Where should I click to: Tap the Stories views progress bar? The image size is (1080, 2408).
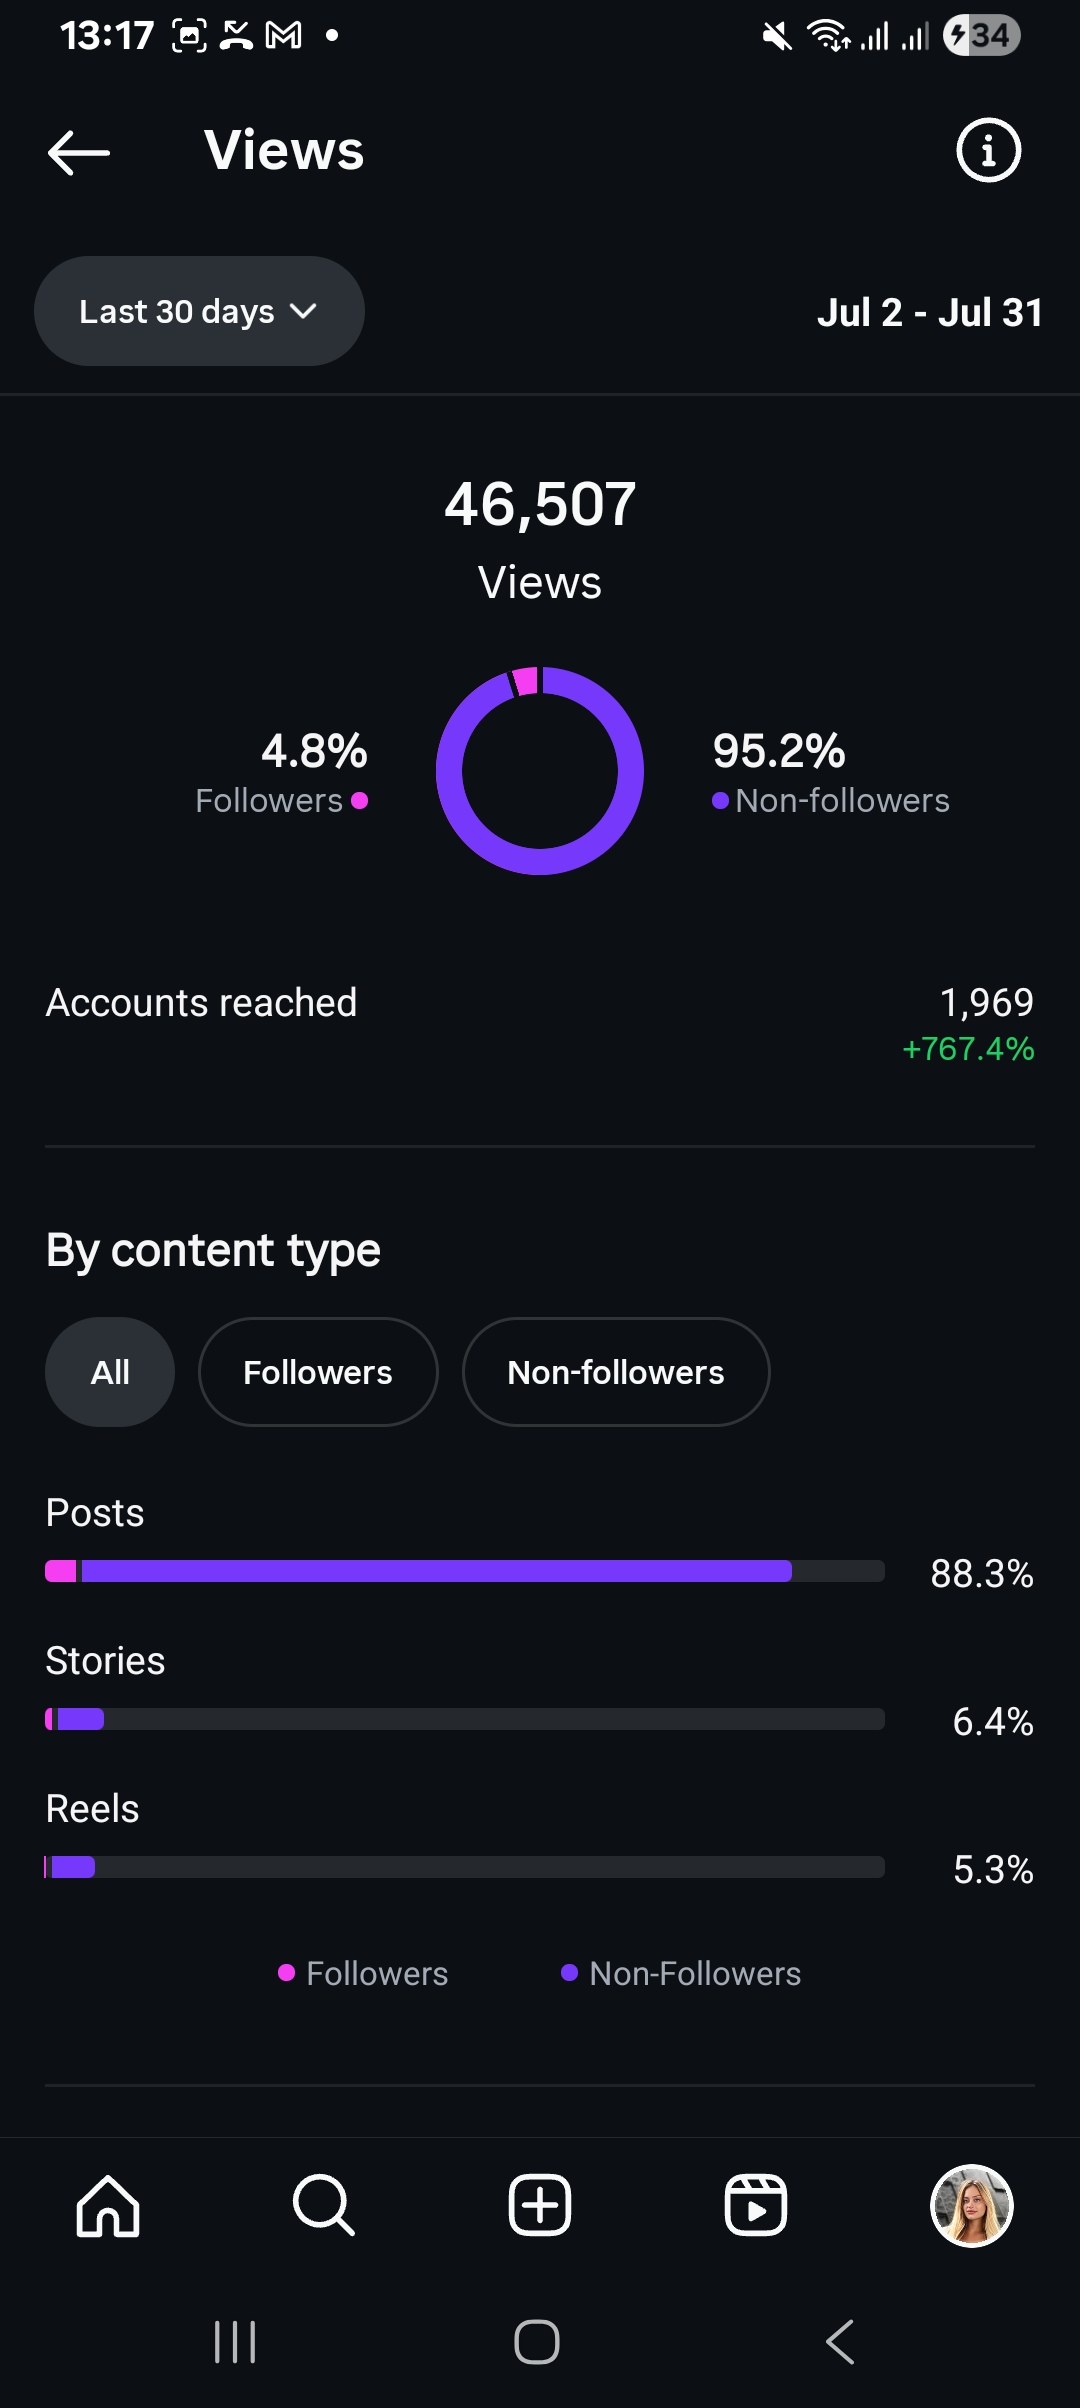point(465,1719)
